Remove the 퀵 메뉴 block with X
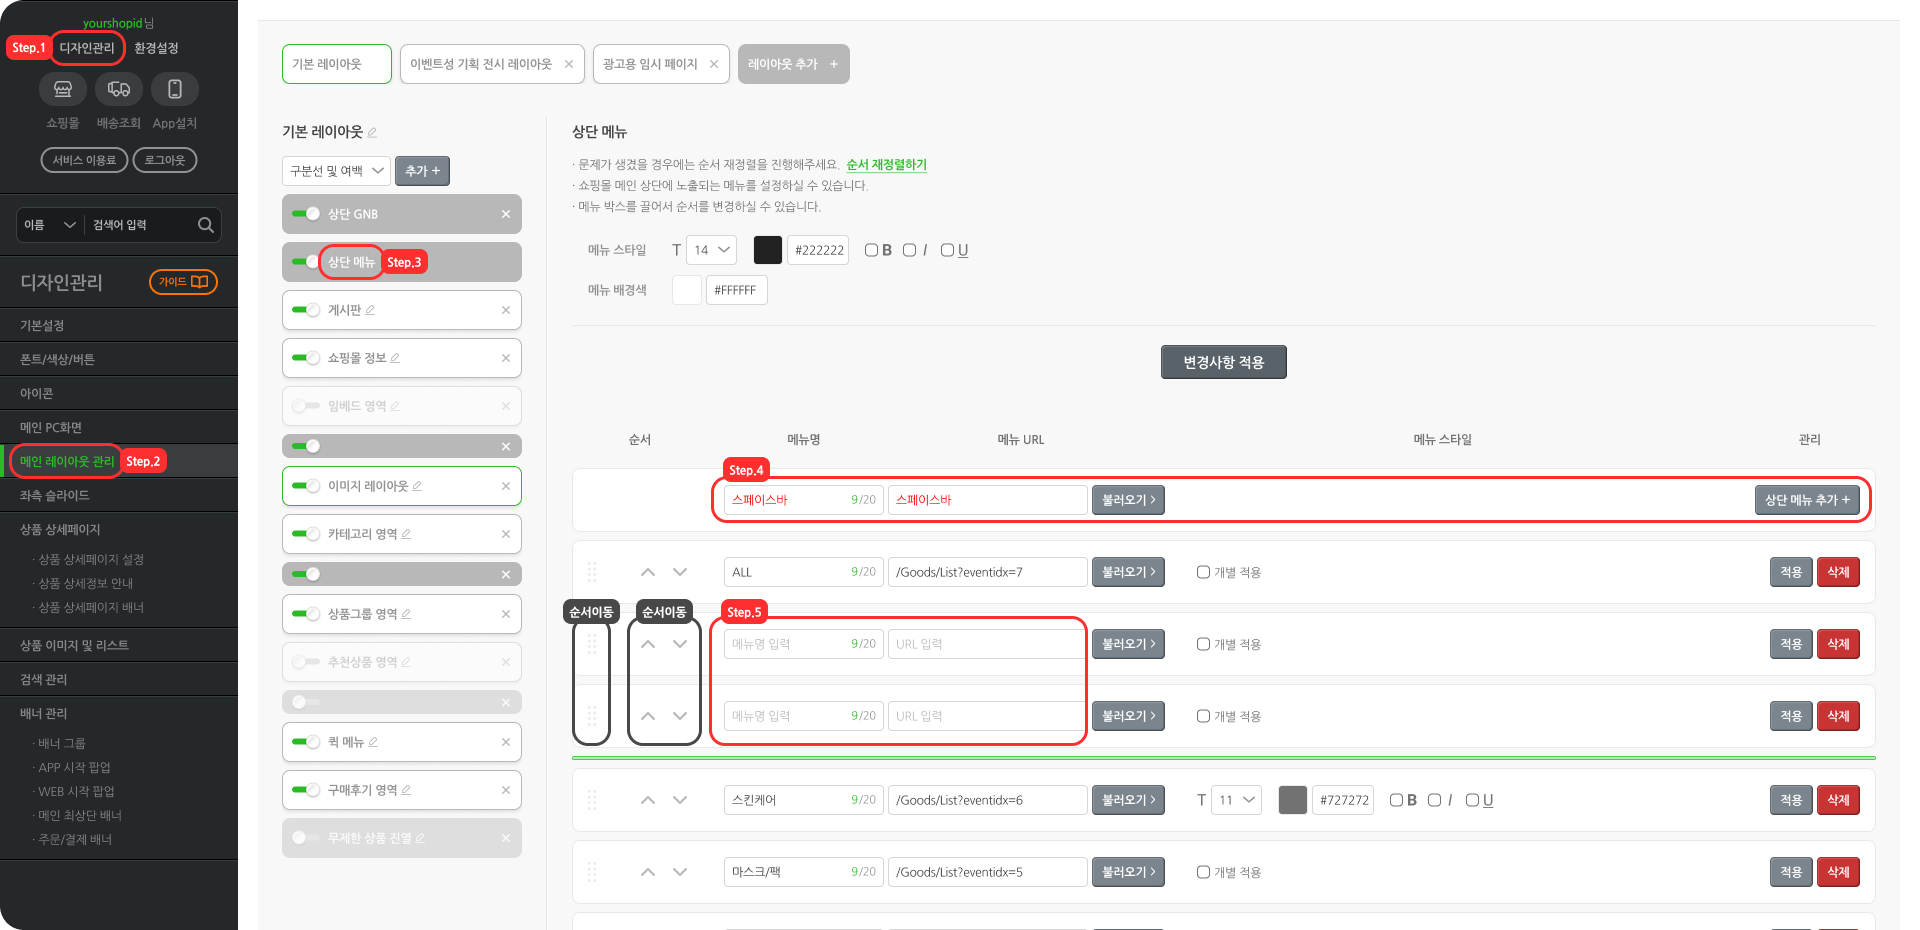Image resolution: width=1920 pixels, height=930 pixels. (506, 742)
